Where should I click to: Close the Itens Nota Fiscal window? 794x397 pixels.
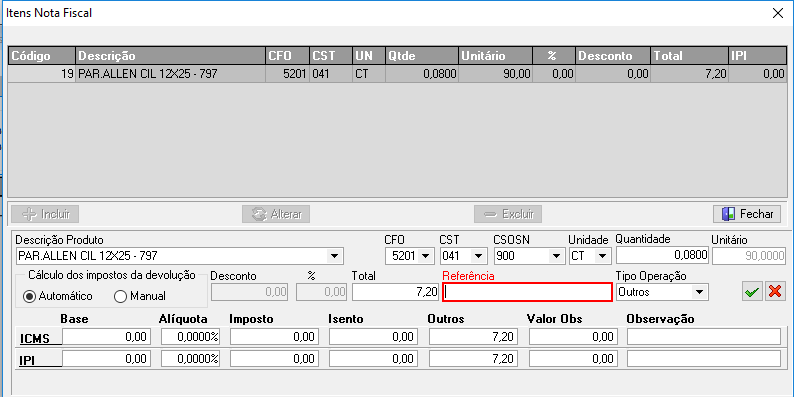point(778,13)
